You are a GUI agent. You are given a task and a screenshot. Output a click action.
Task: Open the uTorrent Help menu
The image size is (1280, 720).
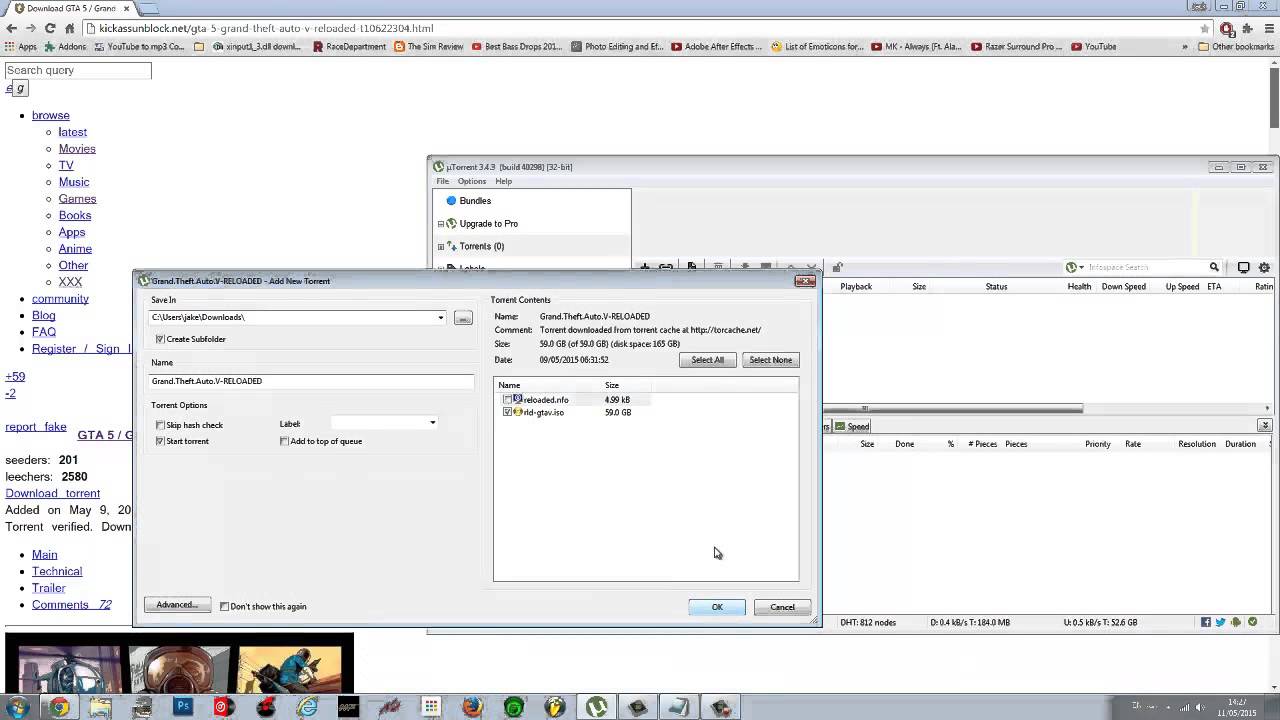click(503, 181)
